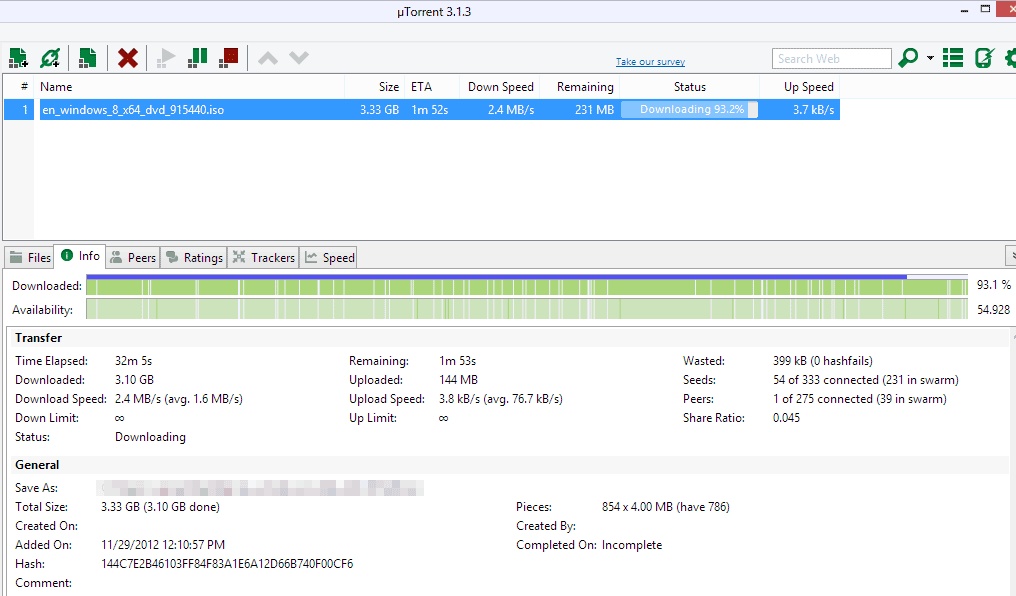Click Add Torrent from URL icon
This screenshot has height=596, width=1016.
pos(50,58)
